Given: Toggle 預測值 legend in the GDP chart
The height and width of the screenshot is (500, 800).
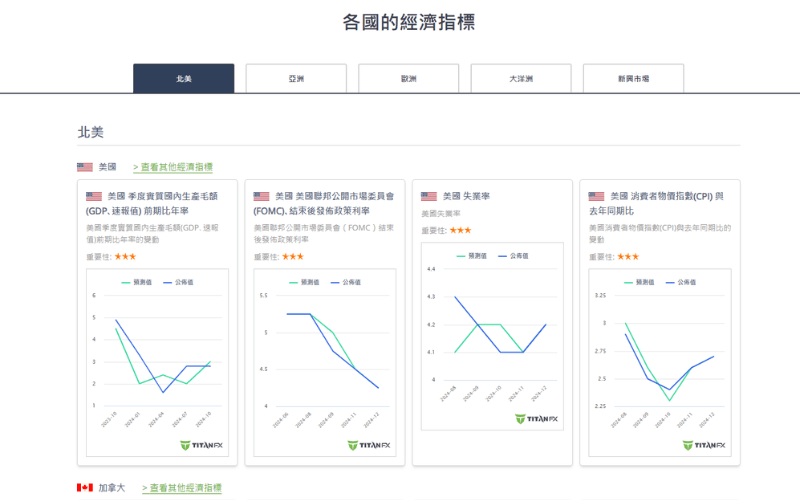Looking at the screenshot, I should coord(137,282).
